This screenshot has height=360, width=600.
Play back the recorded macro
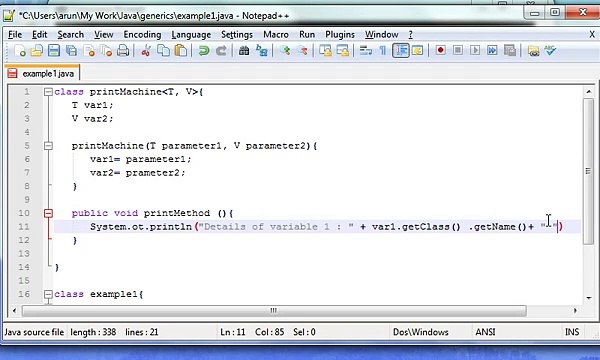(x=475, y=50)
